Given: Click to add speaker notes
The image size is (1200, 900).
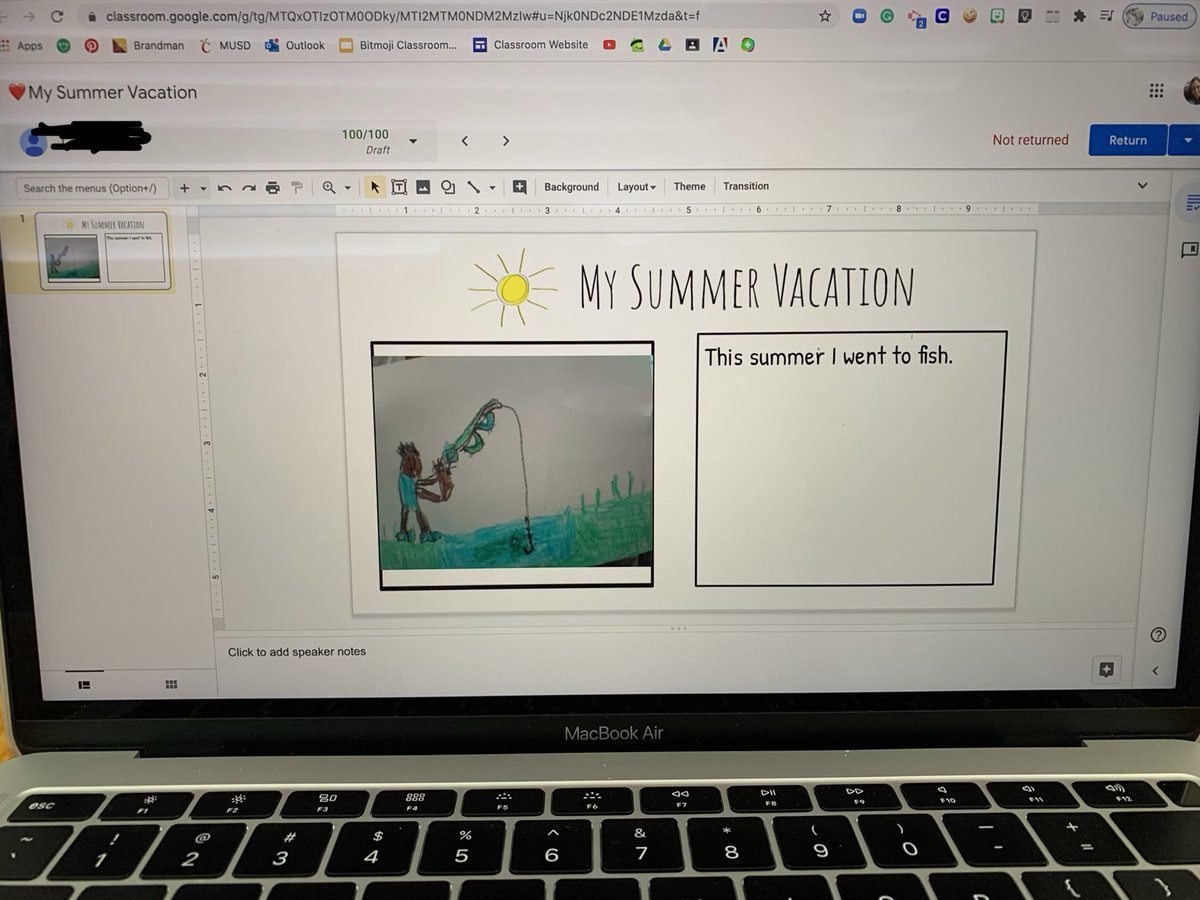Looking at the screenshot, I should coord(297,652).
